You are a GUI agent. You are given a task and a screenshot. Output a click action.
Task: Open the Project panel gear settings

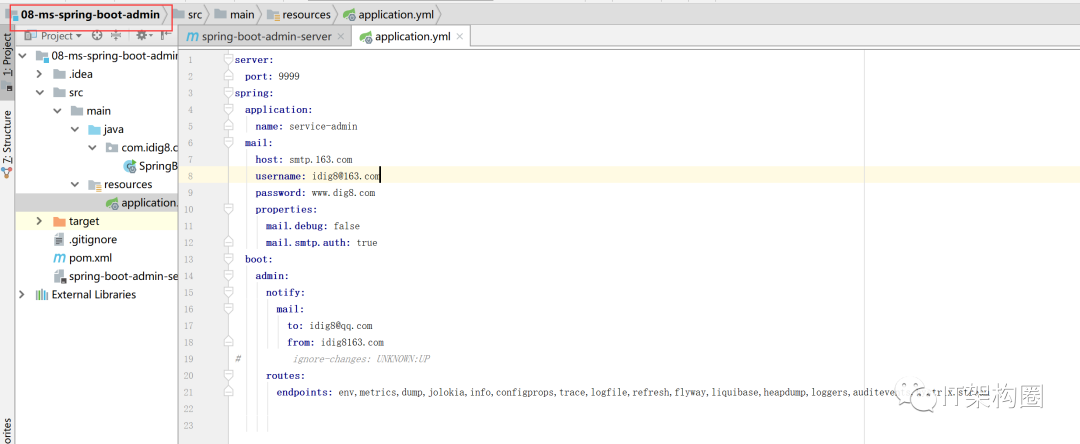click(x=142, y=35)
